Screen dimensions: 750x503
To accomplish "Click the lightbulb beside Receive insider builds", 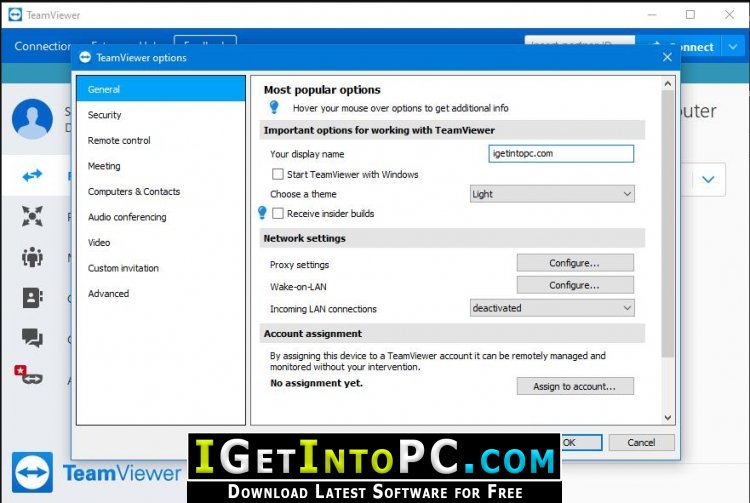I will 262,212.
